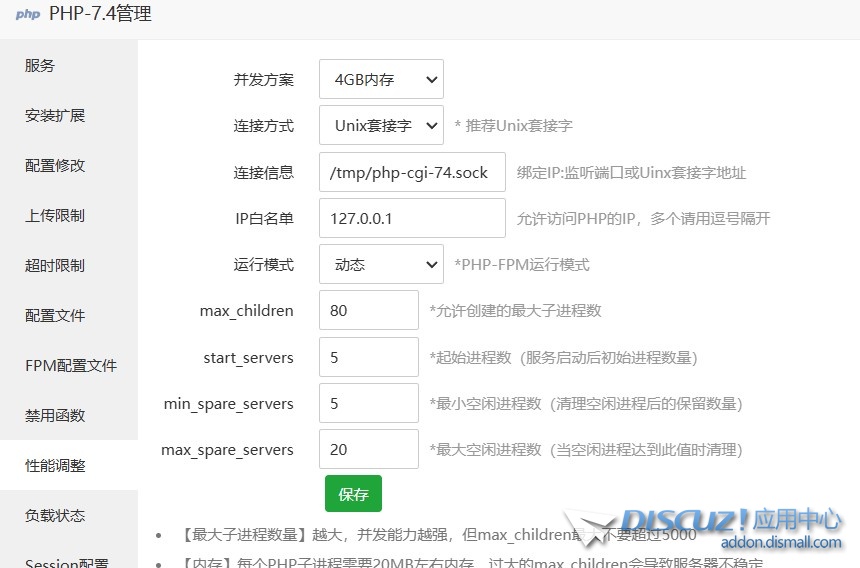The height and width of the screenshot is (568, 860).
Task: Click the green 保存 button
Action: pyautogui.click(x=353, y=493)
